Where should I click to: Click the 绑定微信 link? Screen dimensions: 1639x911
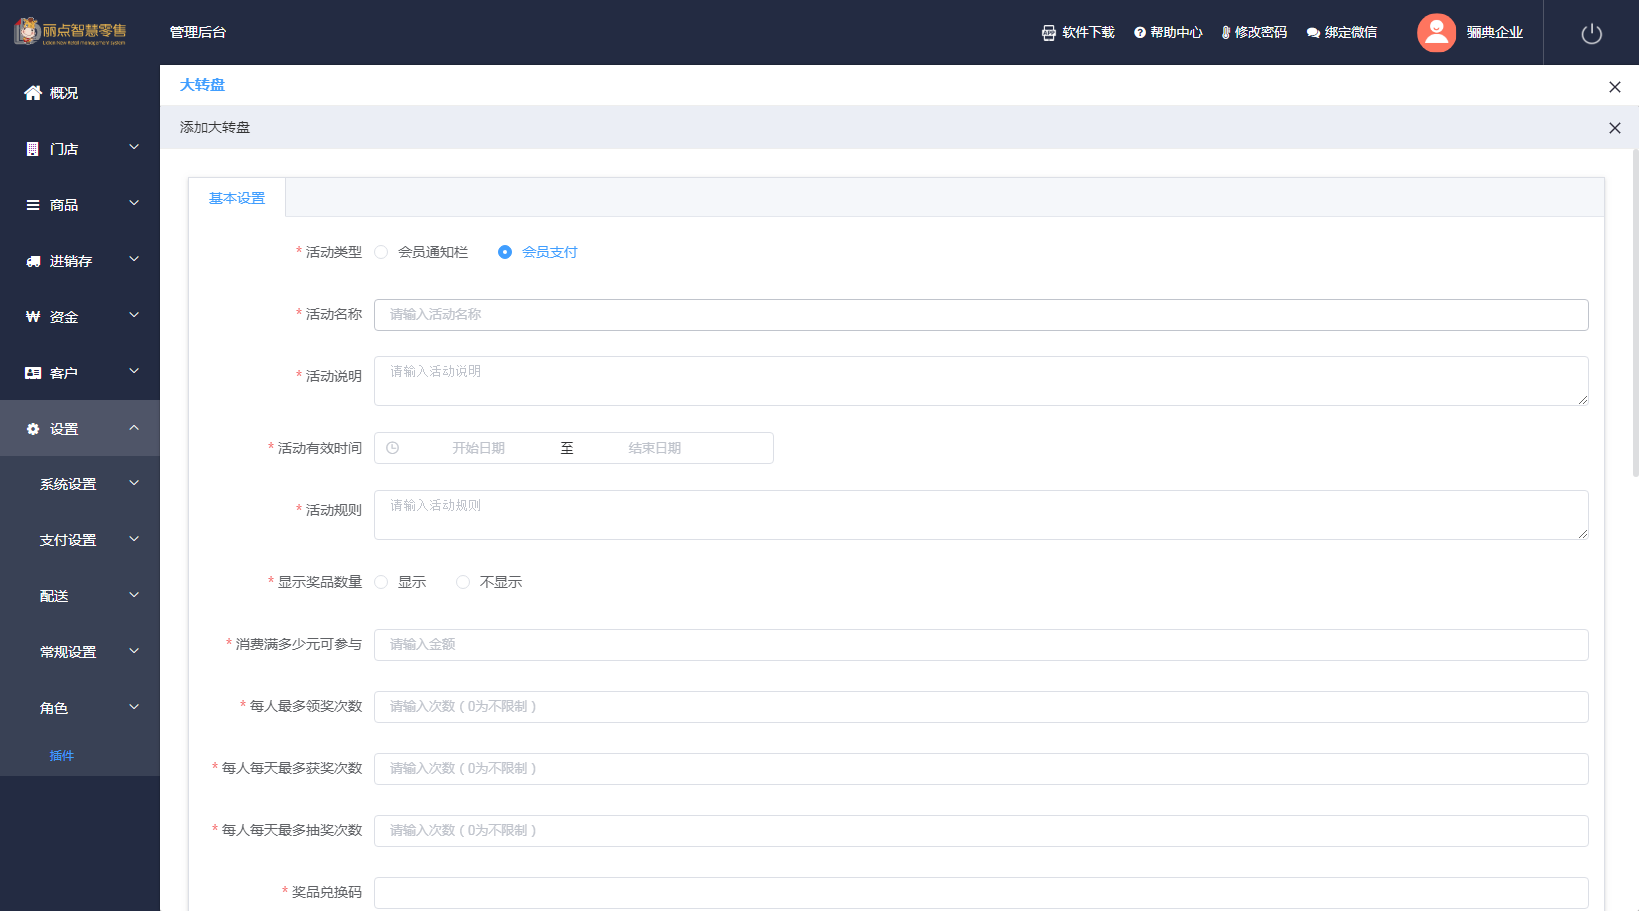click(1351, 33)
